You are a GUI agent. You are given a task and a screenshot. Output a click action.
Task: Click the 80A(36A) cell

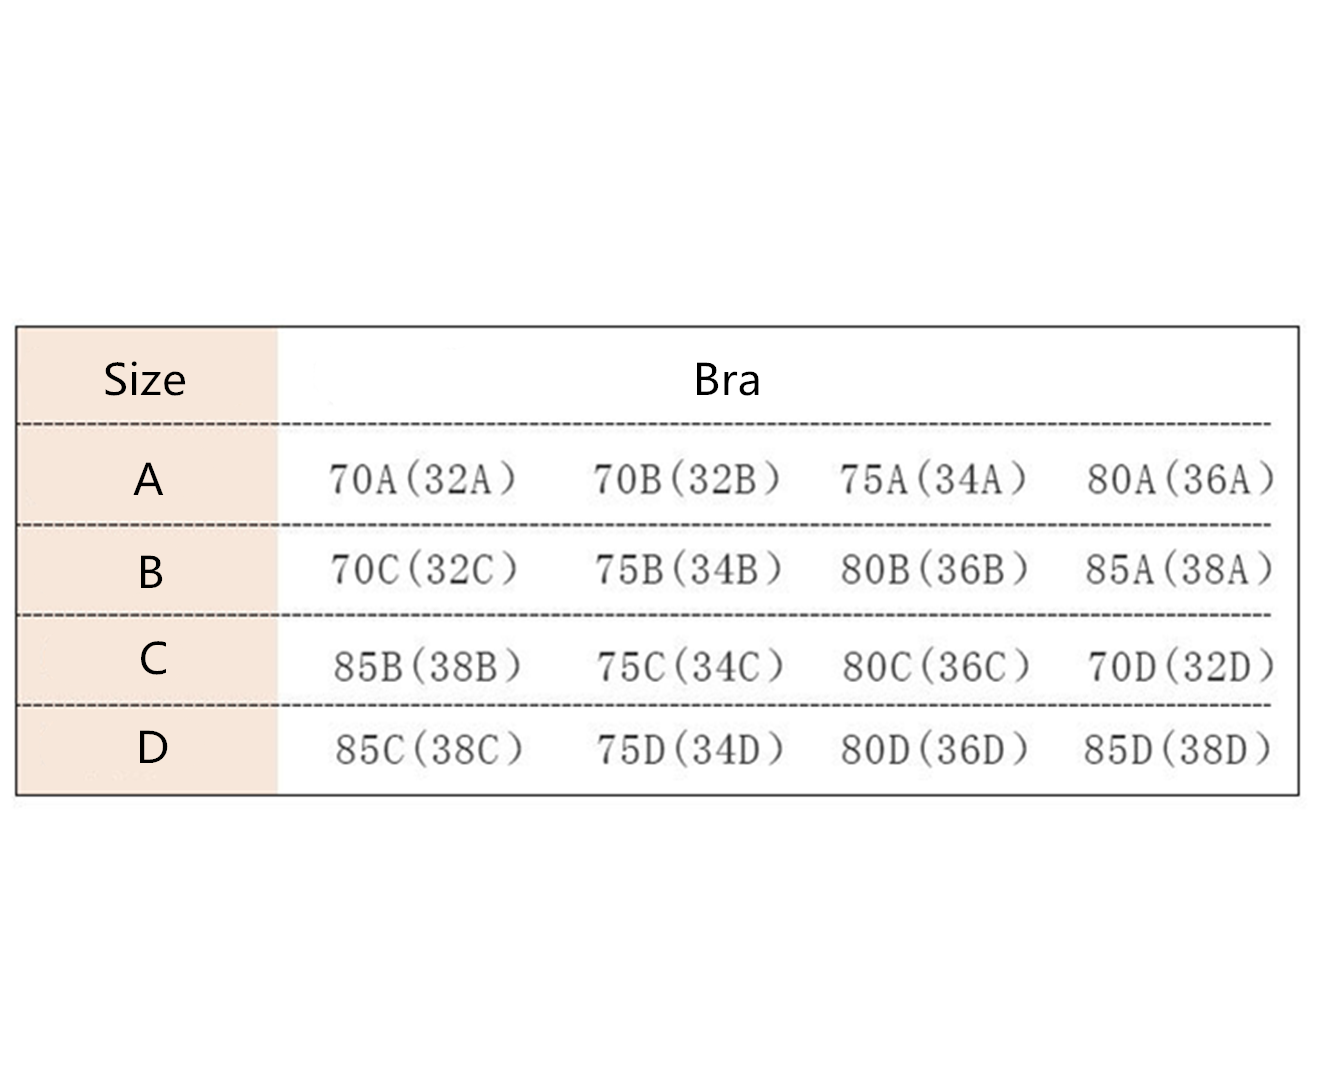(x=1181, y=480)
